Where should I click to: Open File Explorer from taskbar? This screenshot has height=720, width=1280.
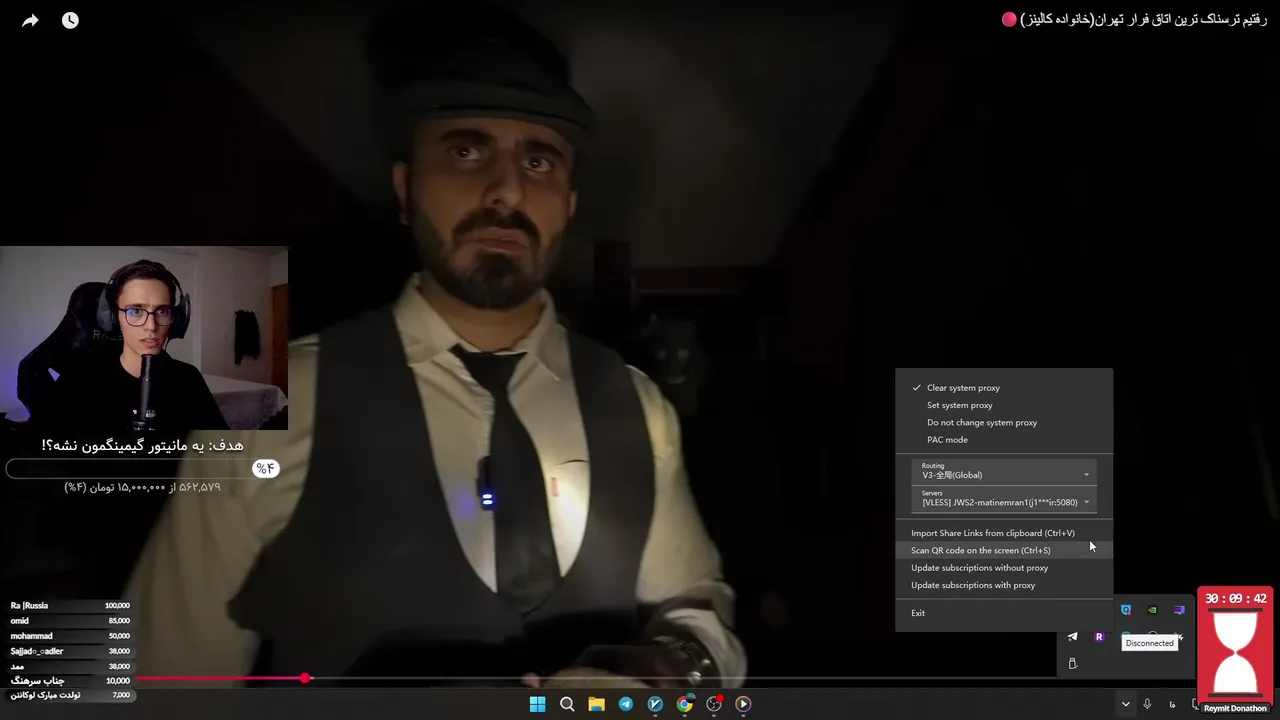click(x=596, y=704)
